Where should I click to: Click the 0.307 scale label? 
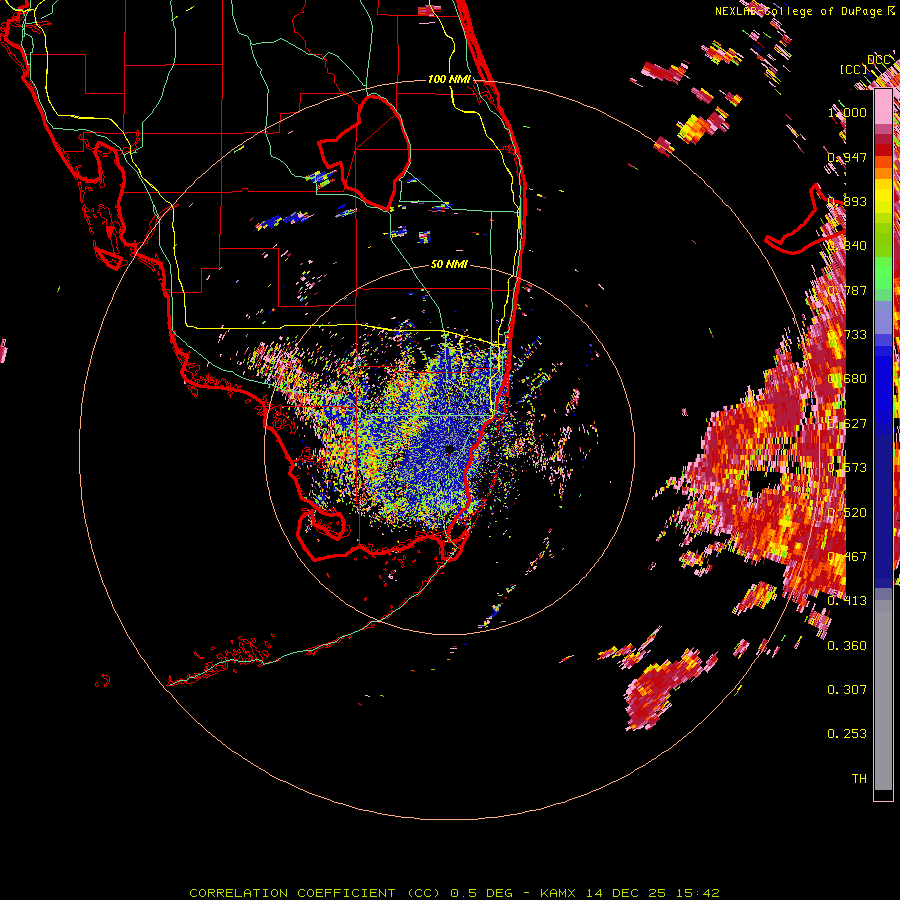click(x=847, y=690)
